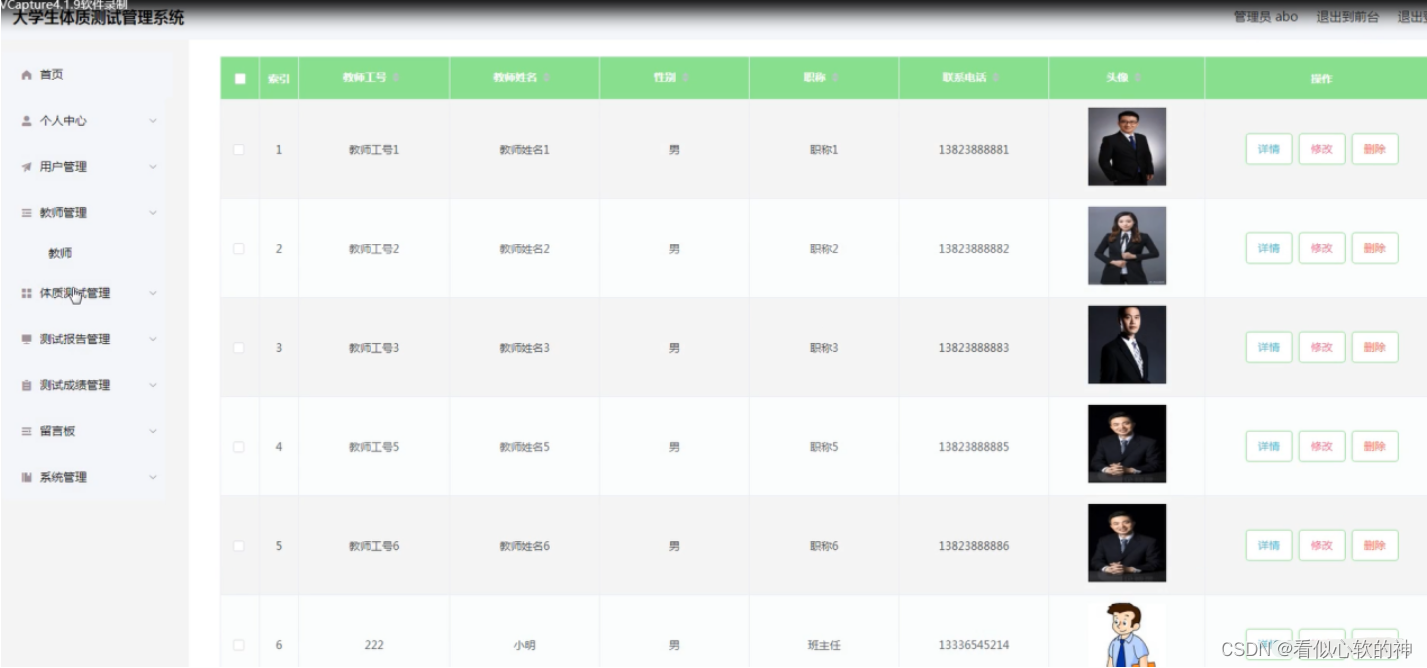The height and width of the screenshot is (668, 1427).
Task: Open 详情 for 教师姓名2
Action: tap(1269, 248)
